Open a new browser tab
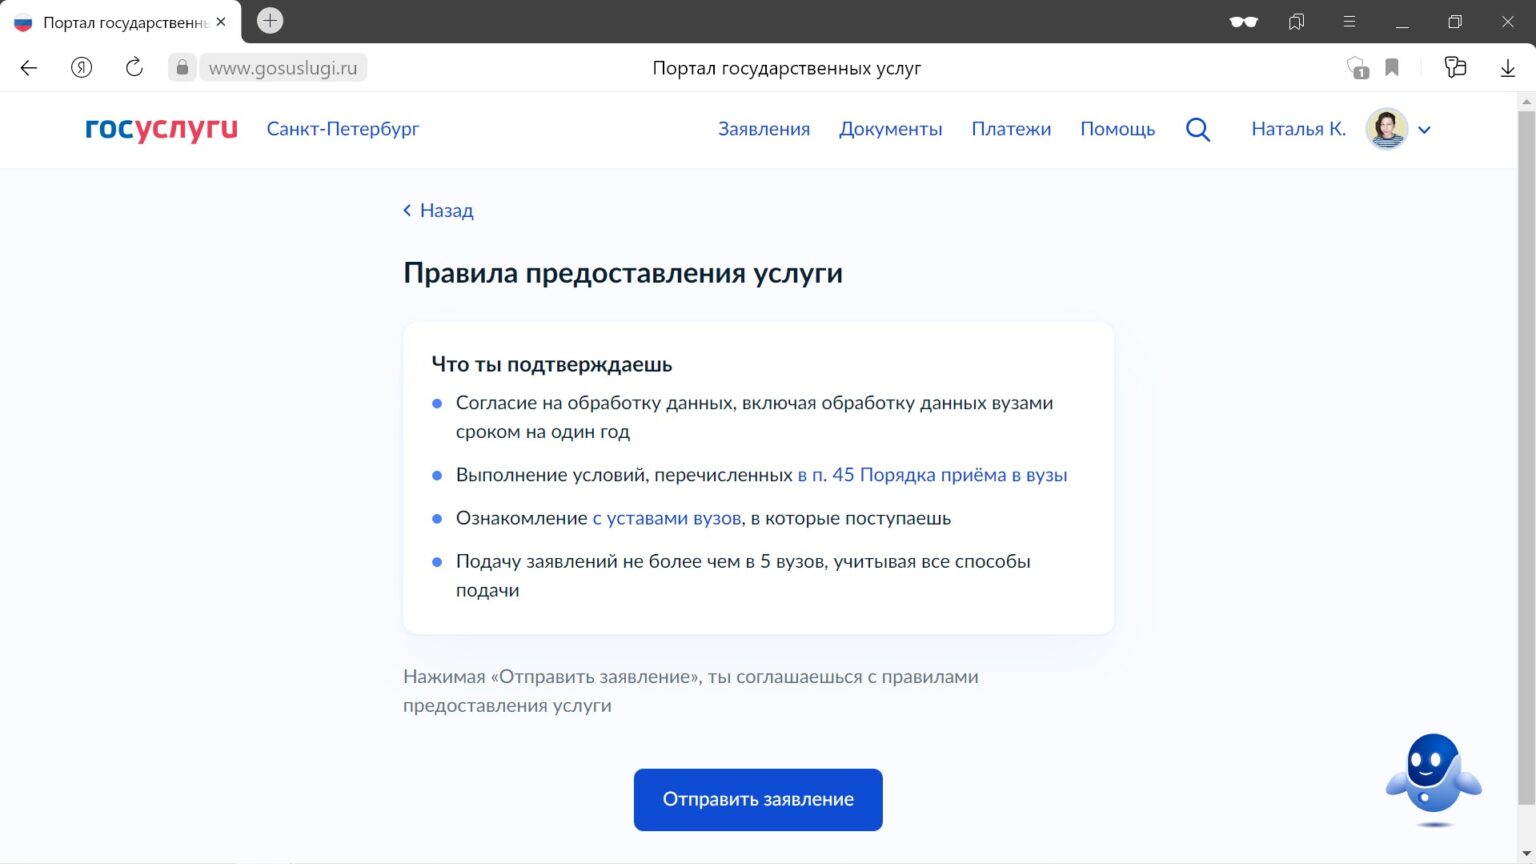This screenshot has height=864, width=1536. [x=270, y=21]
